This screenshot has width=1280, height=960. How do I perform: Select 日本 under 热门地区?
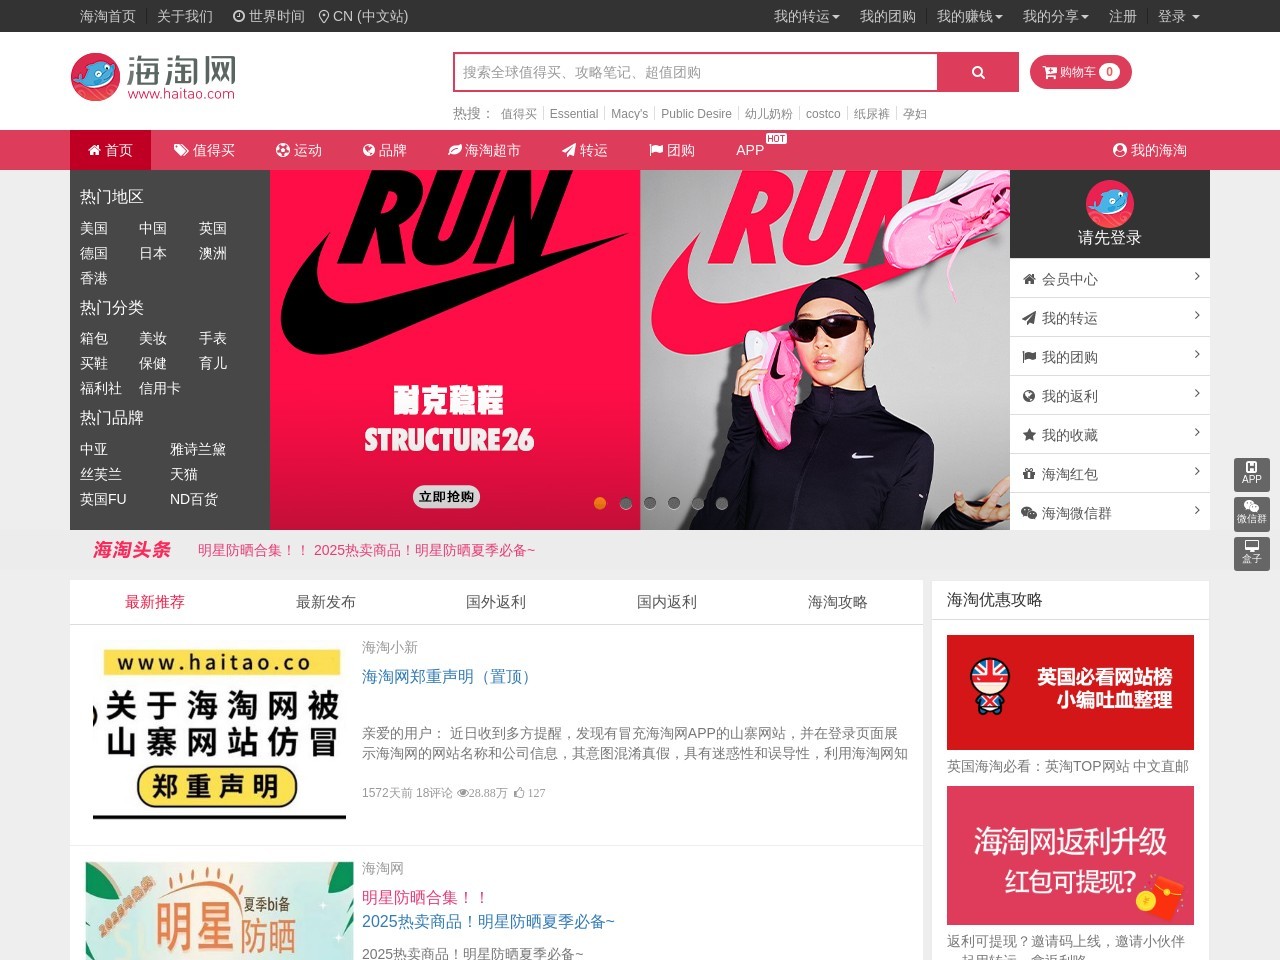pyautogui.click(x=153, y=253)
